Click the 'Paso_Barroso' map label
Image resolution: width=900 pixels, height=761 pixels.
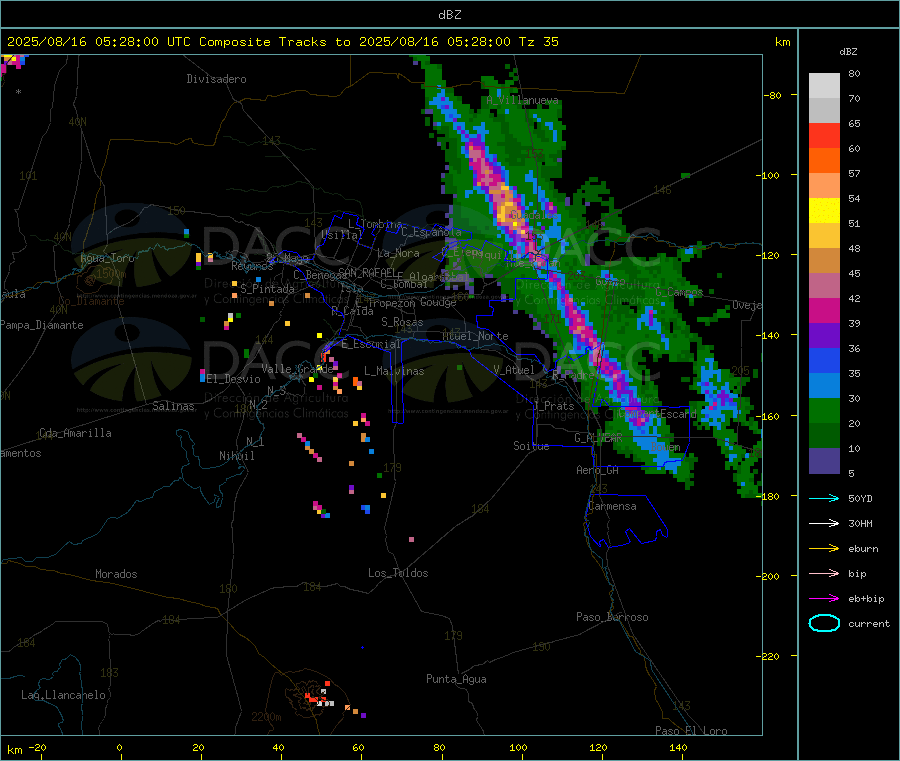(612, 617)
